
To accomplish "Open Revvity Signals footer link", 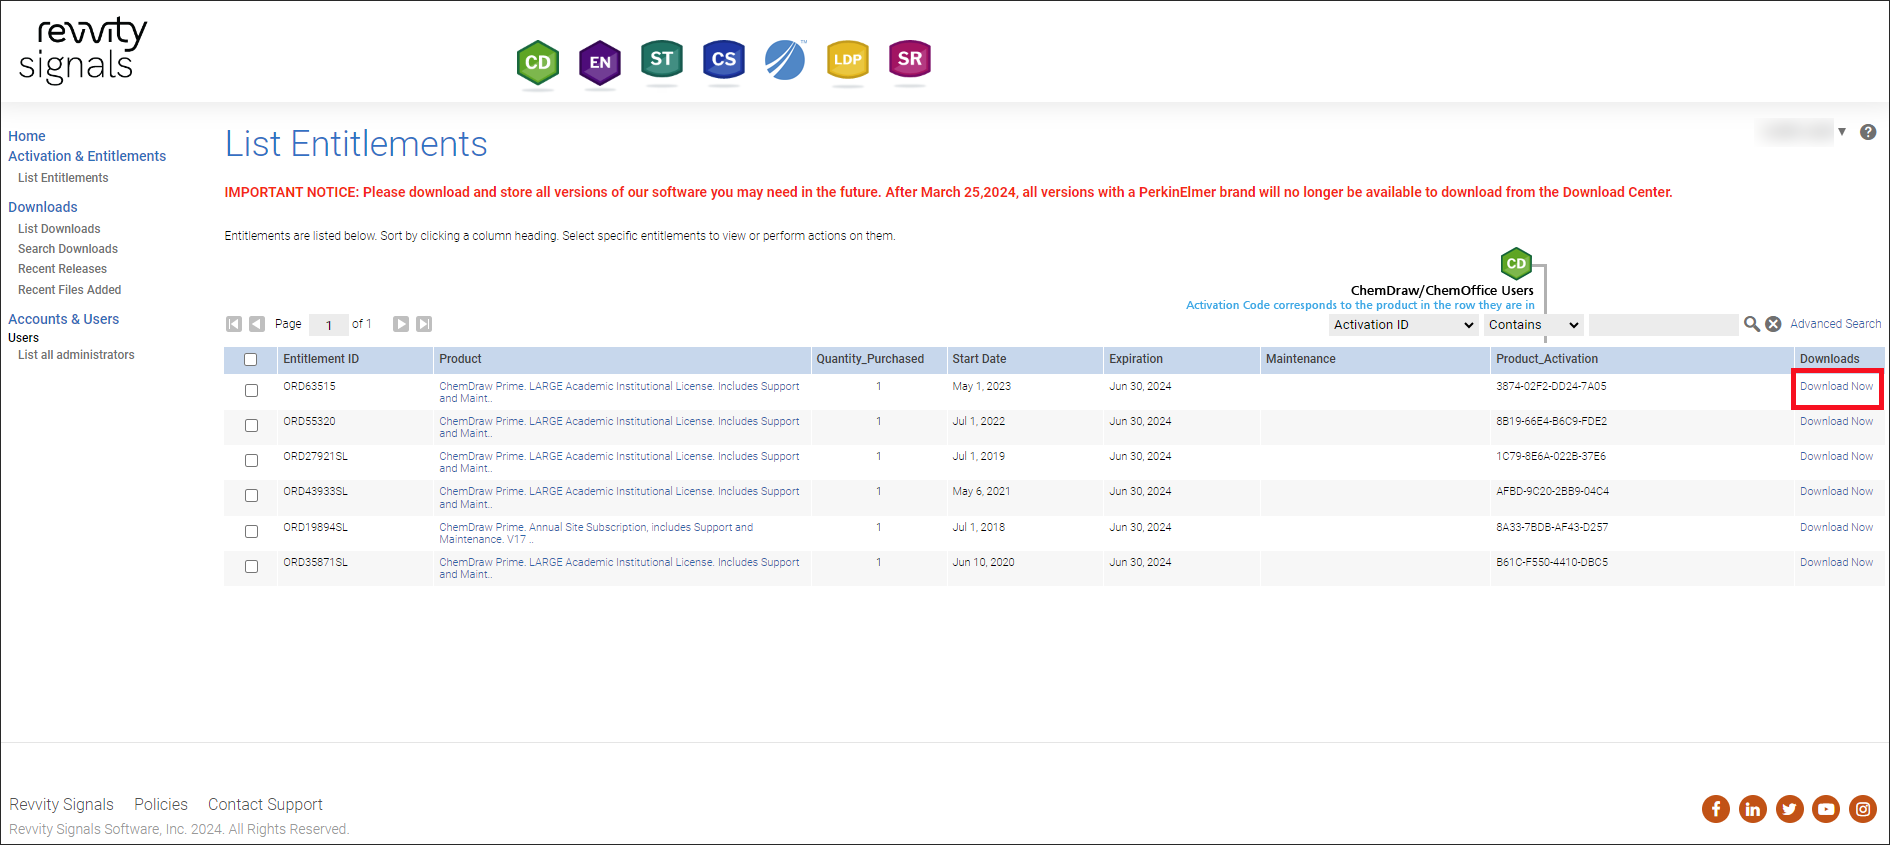I will click(62, 804).
